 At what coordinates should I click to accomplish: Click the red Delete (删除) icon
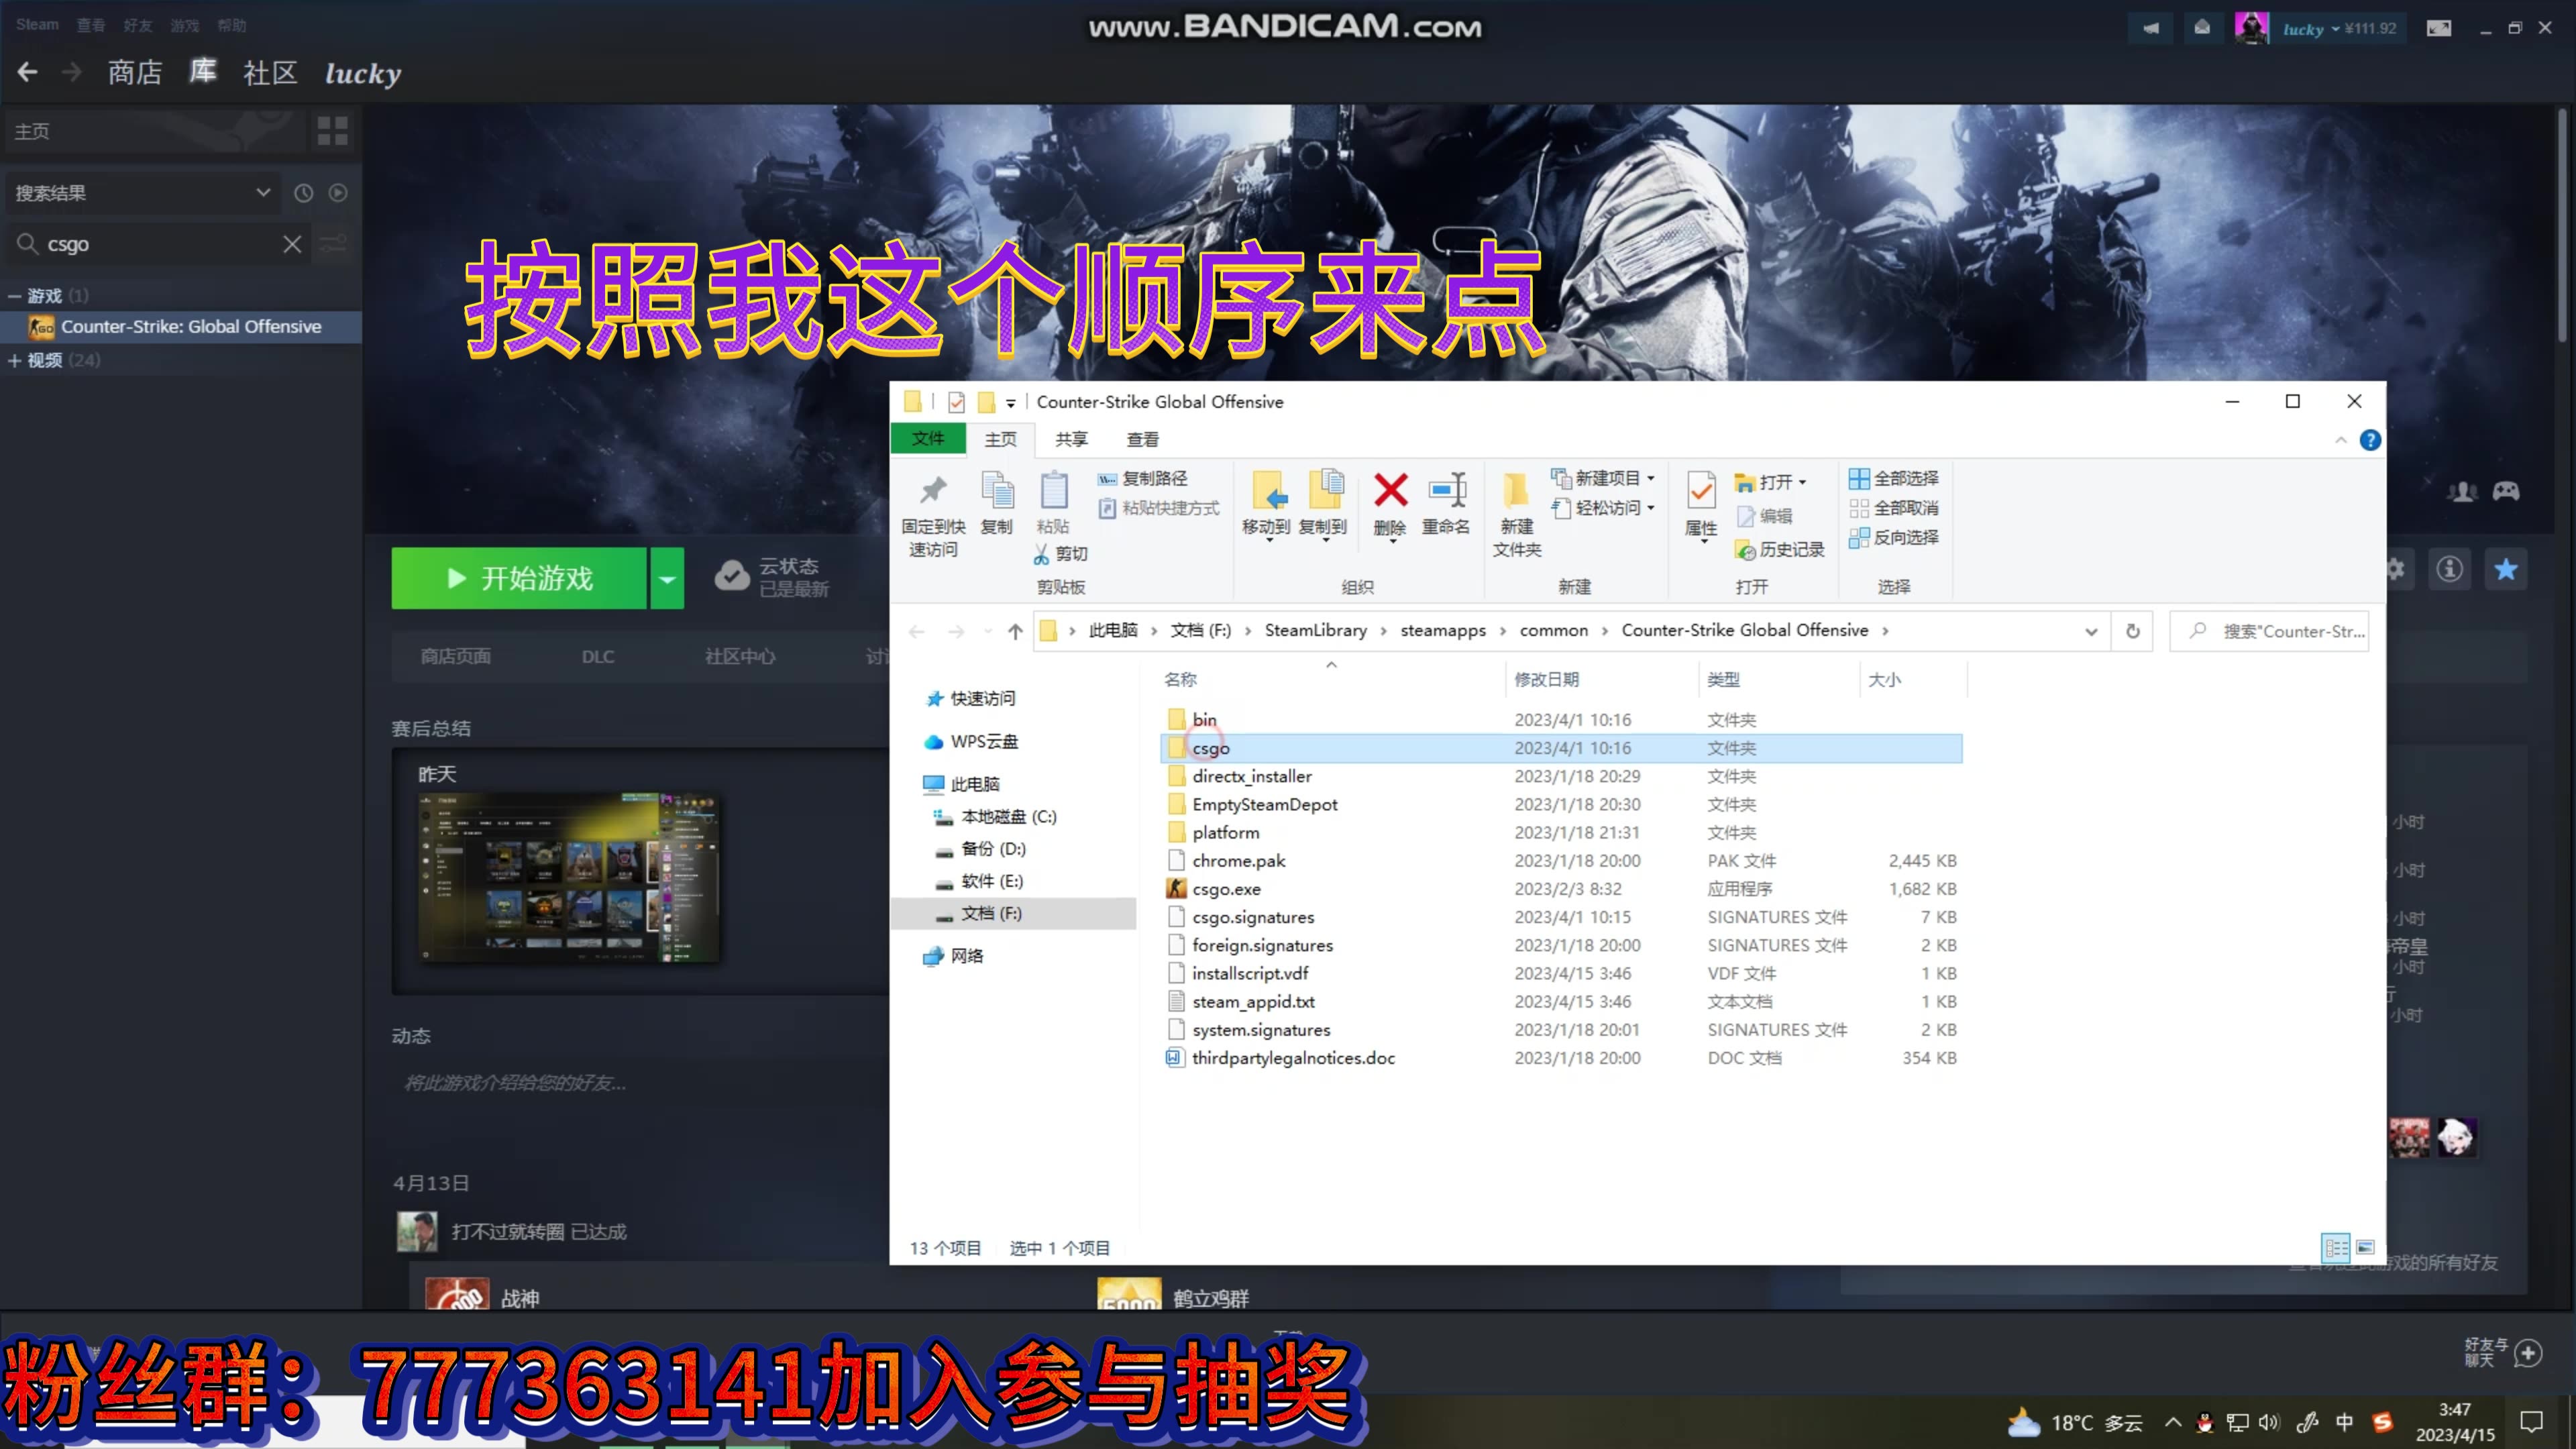(x=1390, y=491)
